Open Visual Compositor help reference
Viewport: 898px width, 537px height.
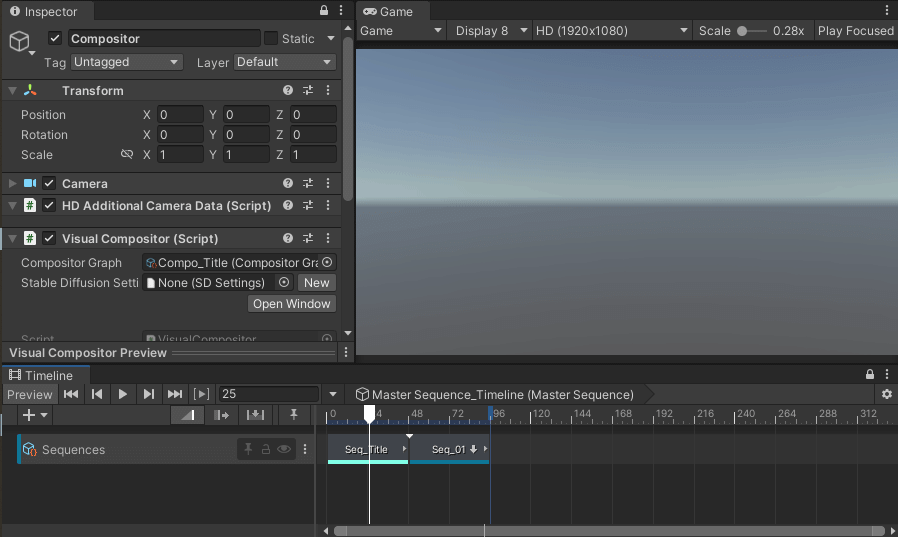[x=287, y=238]
